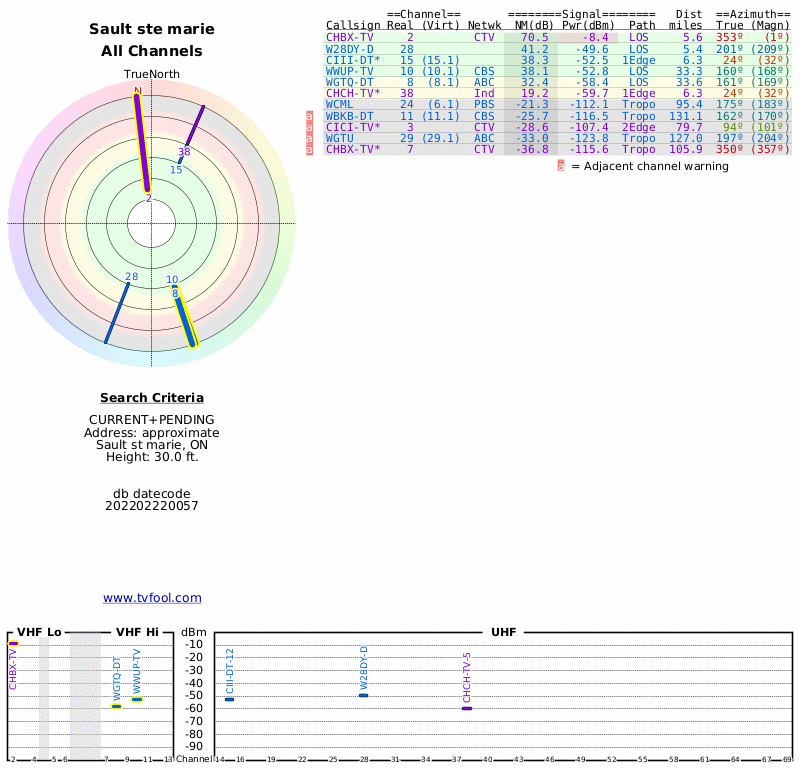The height and width of the screenshot is (768, 800).
Task: Click the W28DY-D signal marker in UHF chart
Action: [364, 695]
